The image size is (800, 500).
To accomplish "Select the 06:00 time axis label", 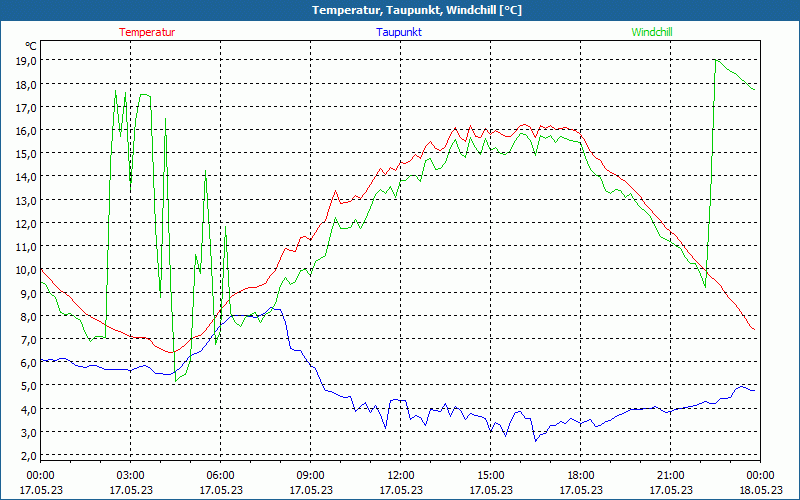I will coord(220,475).
